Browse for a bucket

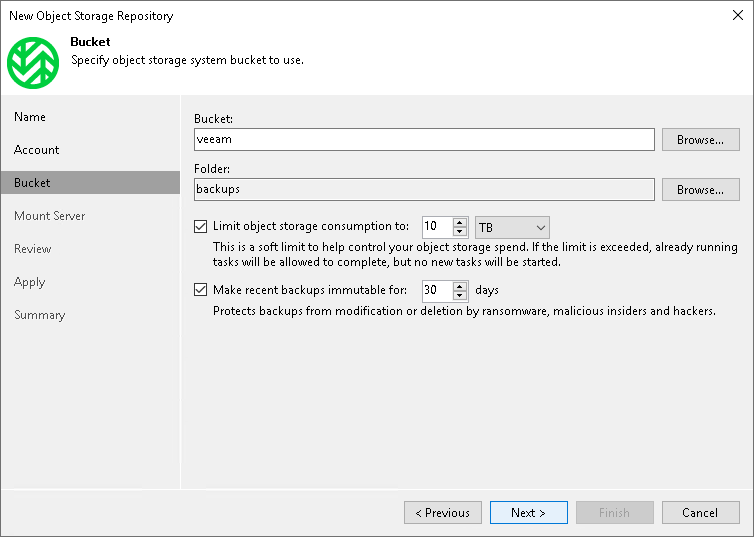(x=701, y=139)
